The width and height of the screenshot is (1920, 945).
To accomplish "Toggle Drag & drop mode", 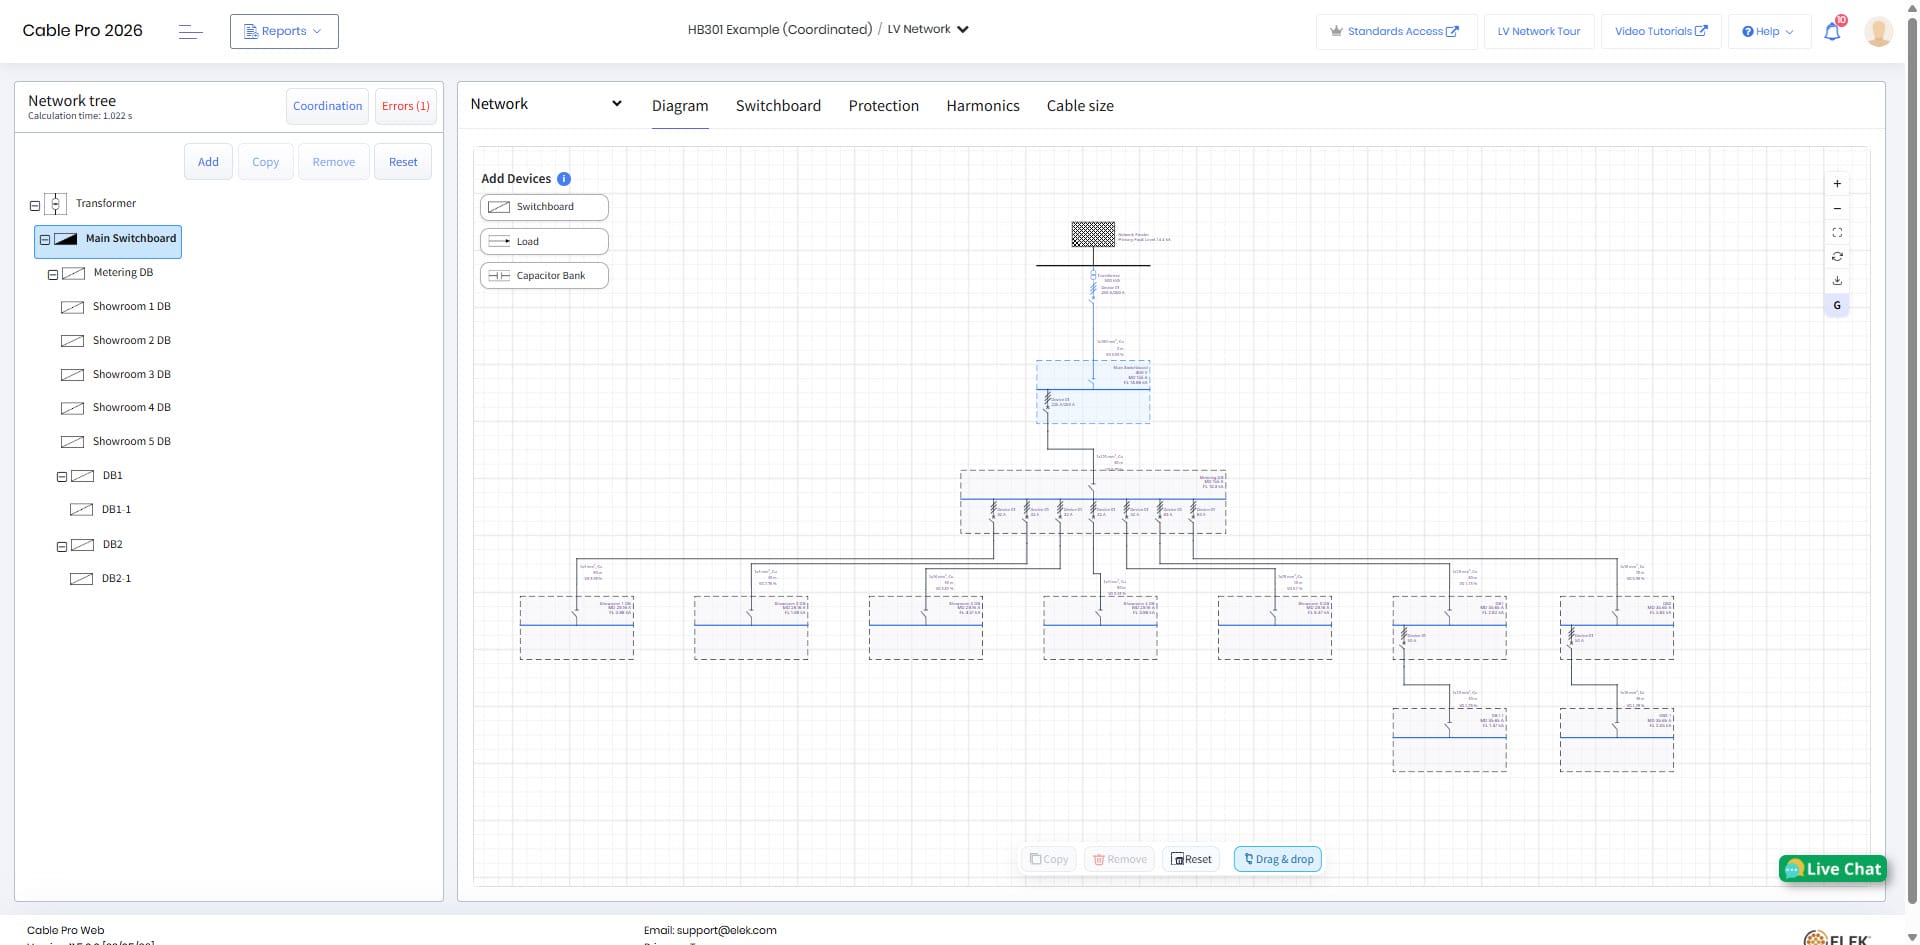I will 1278,859.
